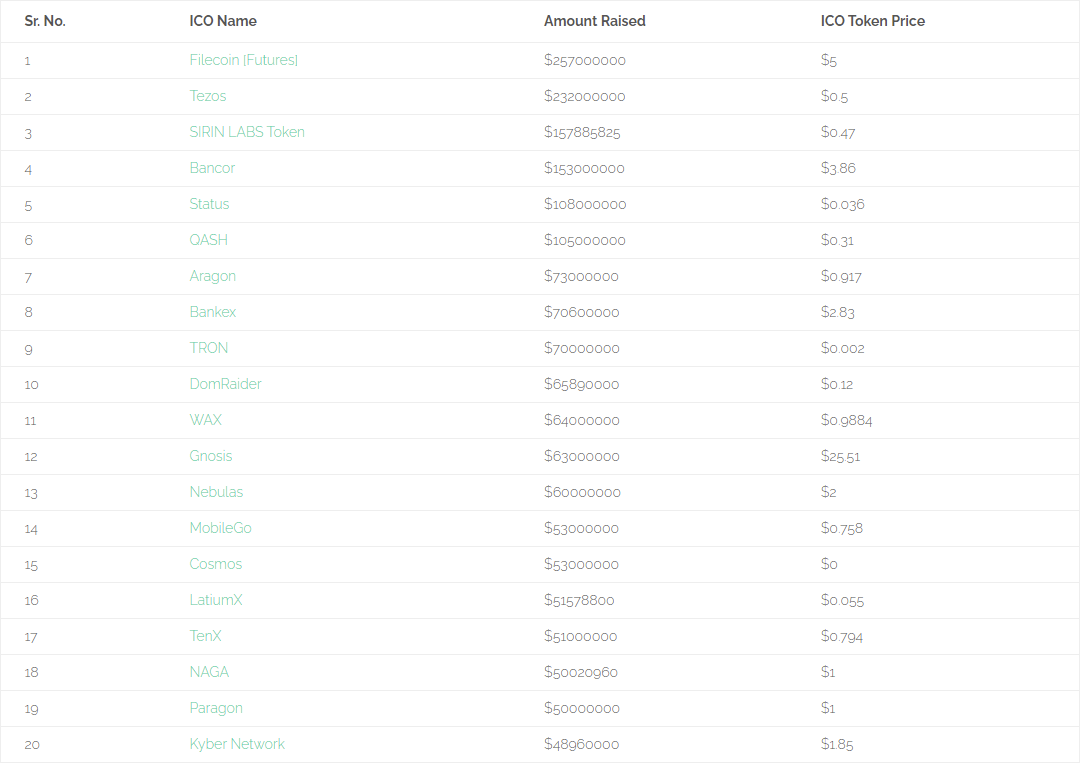Click the Aragon link
This screenshot has width=1080, height=763.
coord(213,276)
